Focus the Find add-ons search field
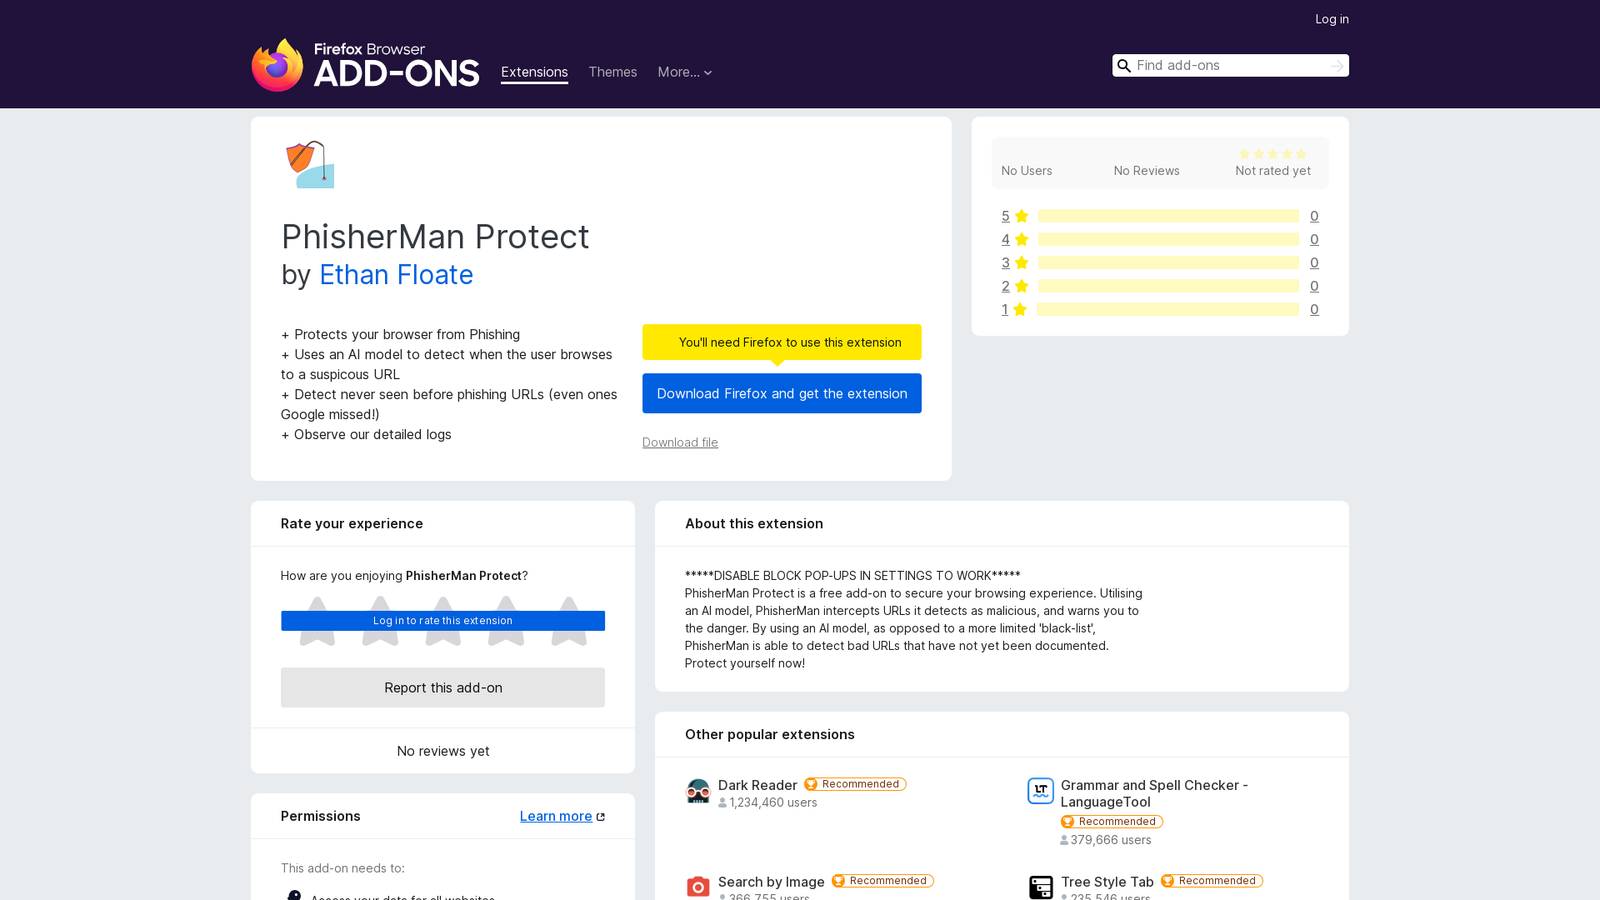Screen dimensions: 1600x900 1231,66
